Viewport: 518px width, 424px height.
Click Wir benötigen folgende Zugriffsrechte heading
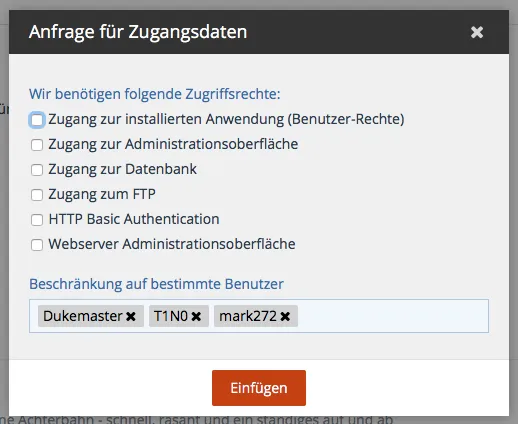pyautogui.click(x=155, y=94)
